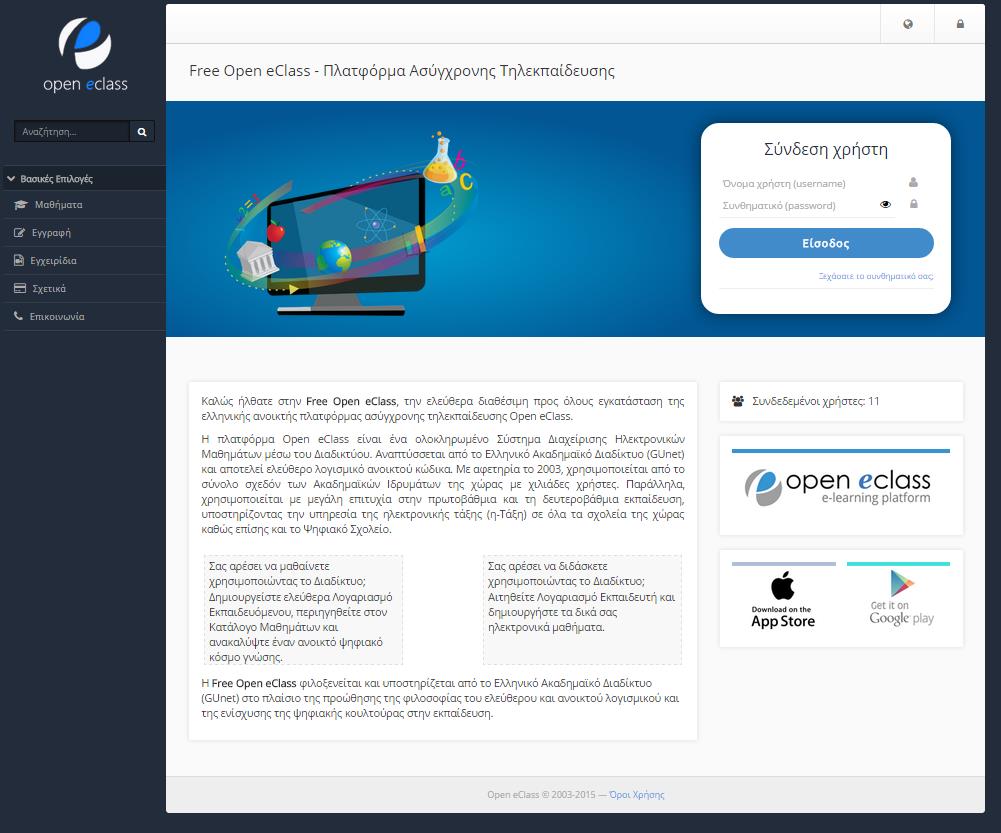
Task: Click the lock icon in password field
Action: (x=914, y=204)
